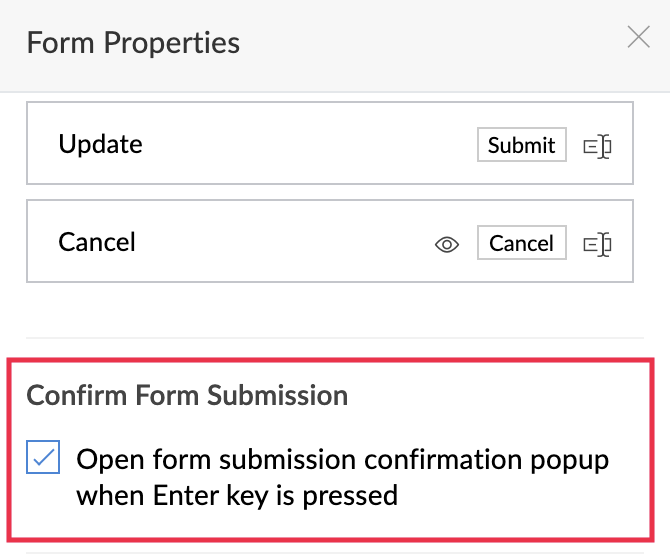Screen dimensions: 670x554
Task: Click the Form Properties panel title
Action: (133, 43)
